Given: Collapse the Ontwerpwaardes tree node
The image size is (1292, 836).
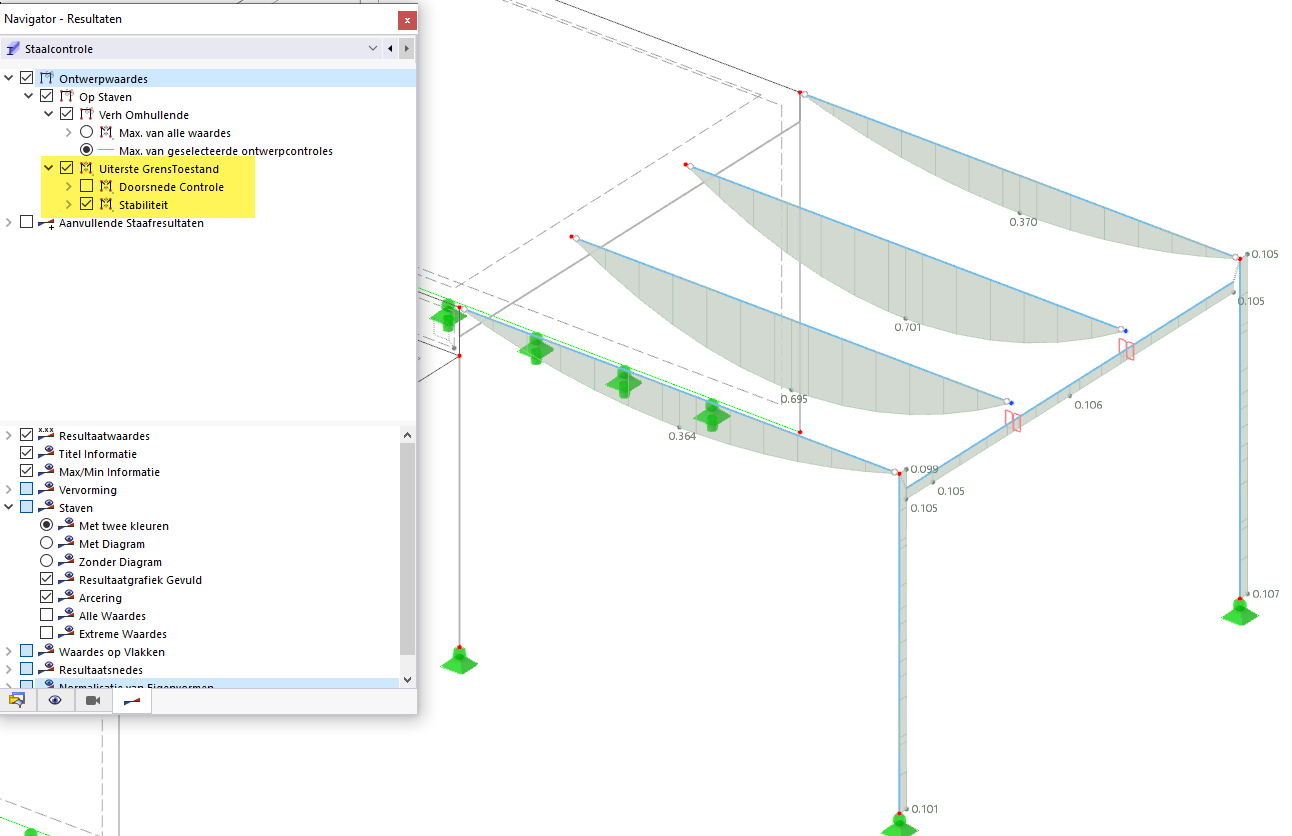Looking at the screenshot, I should 9,78.
